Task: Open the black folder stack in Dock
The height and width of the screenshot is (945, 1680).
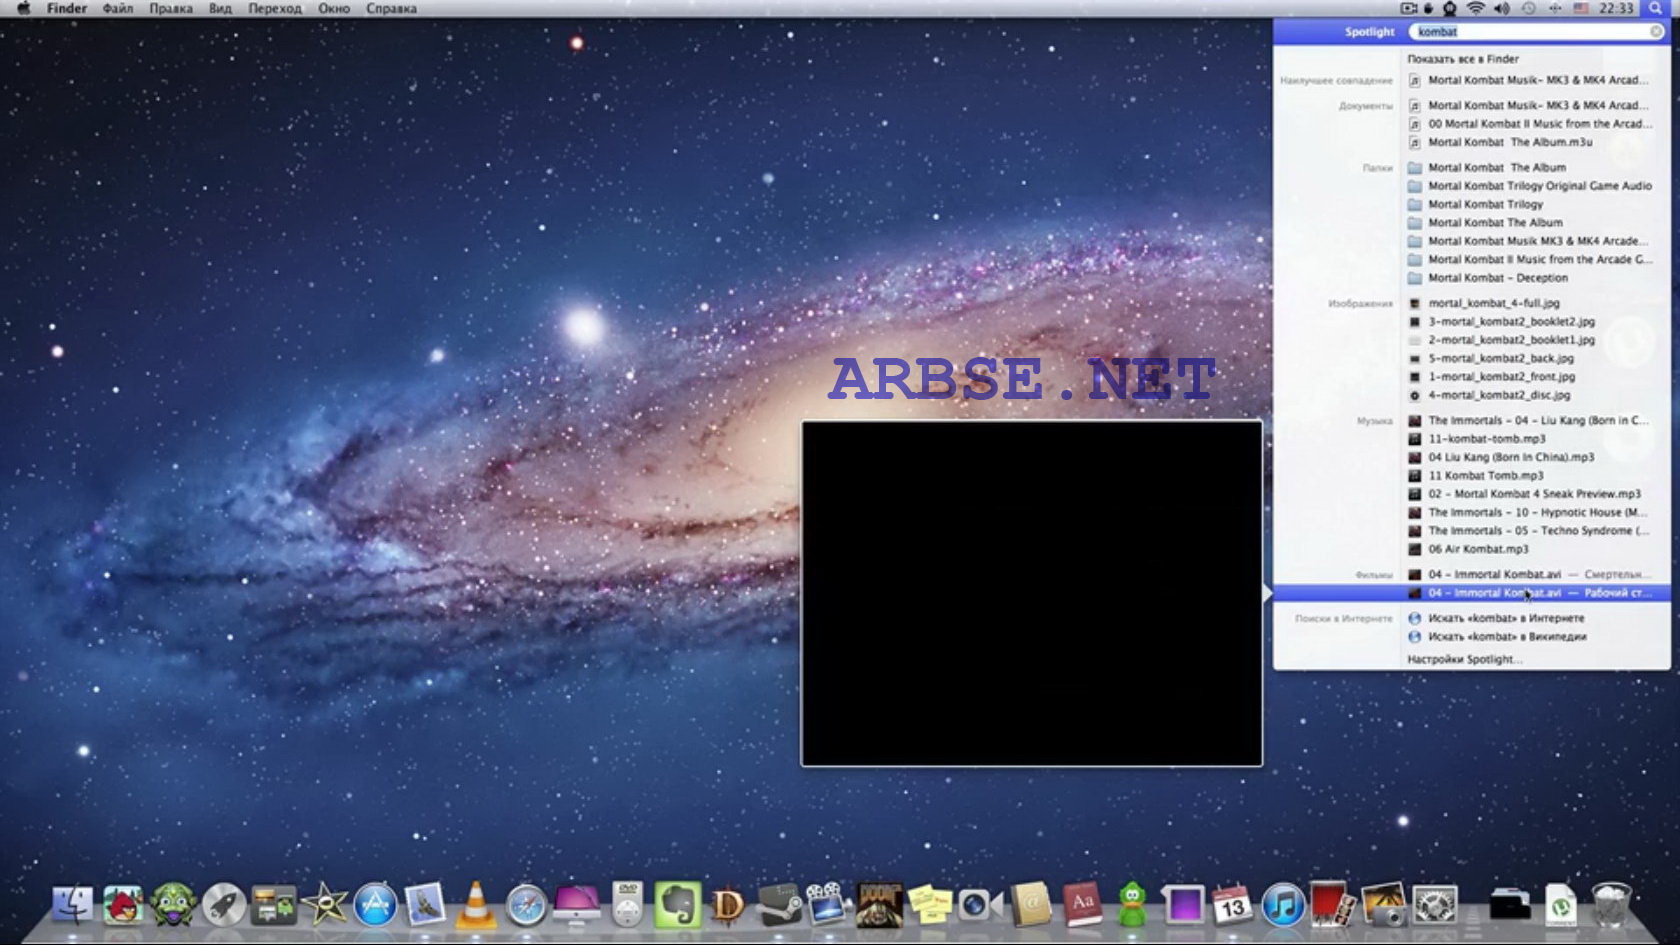Action: [1510, 905]
